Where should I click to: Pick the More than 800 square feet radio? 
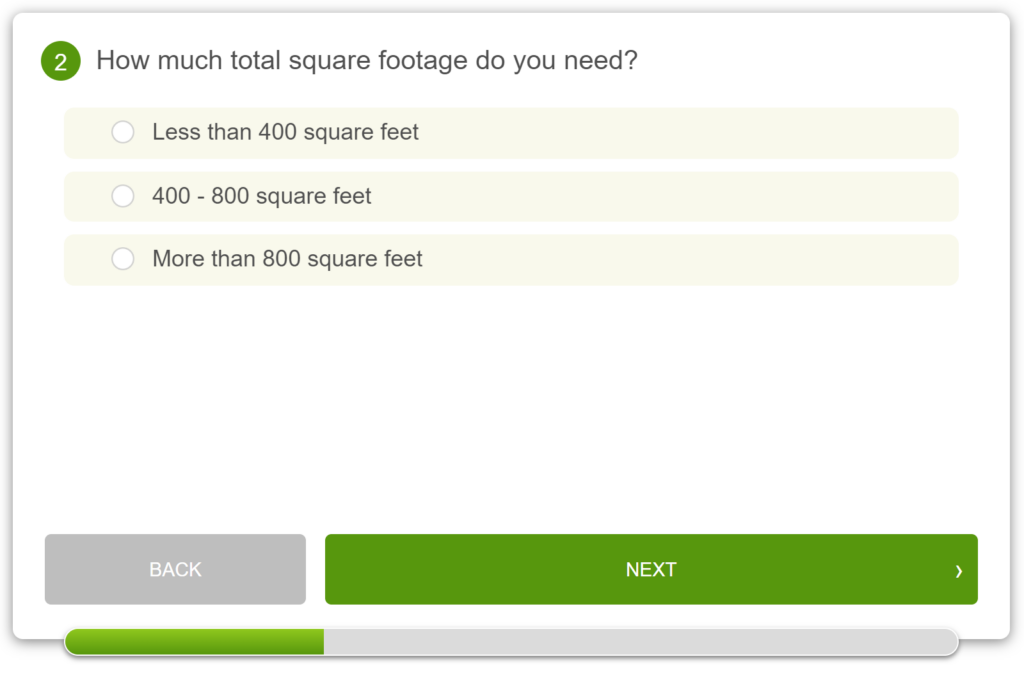point(123,259)
